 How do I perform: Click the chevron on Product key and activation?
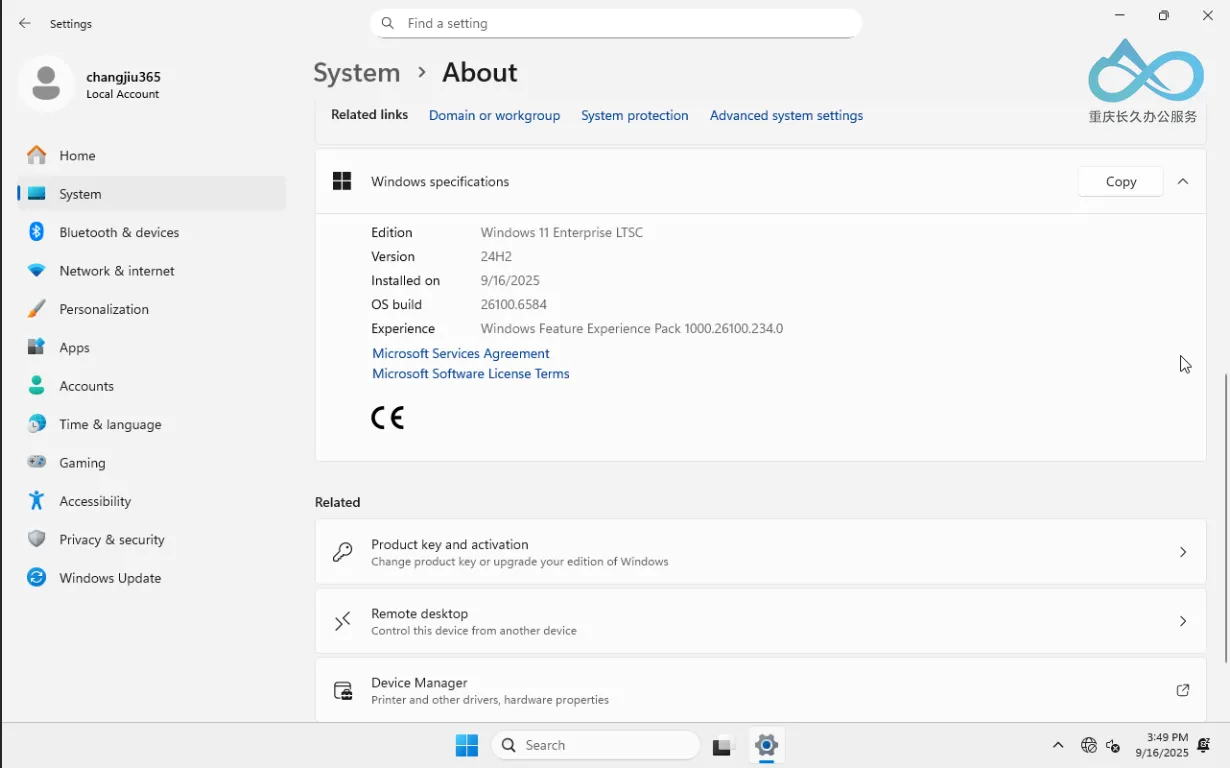click(1183, 552)
